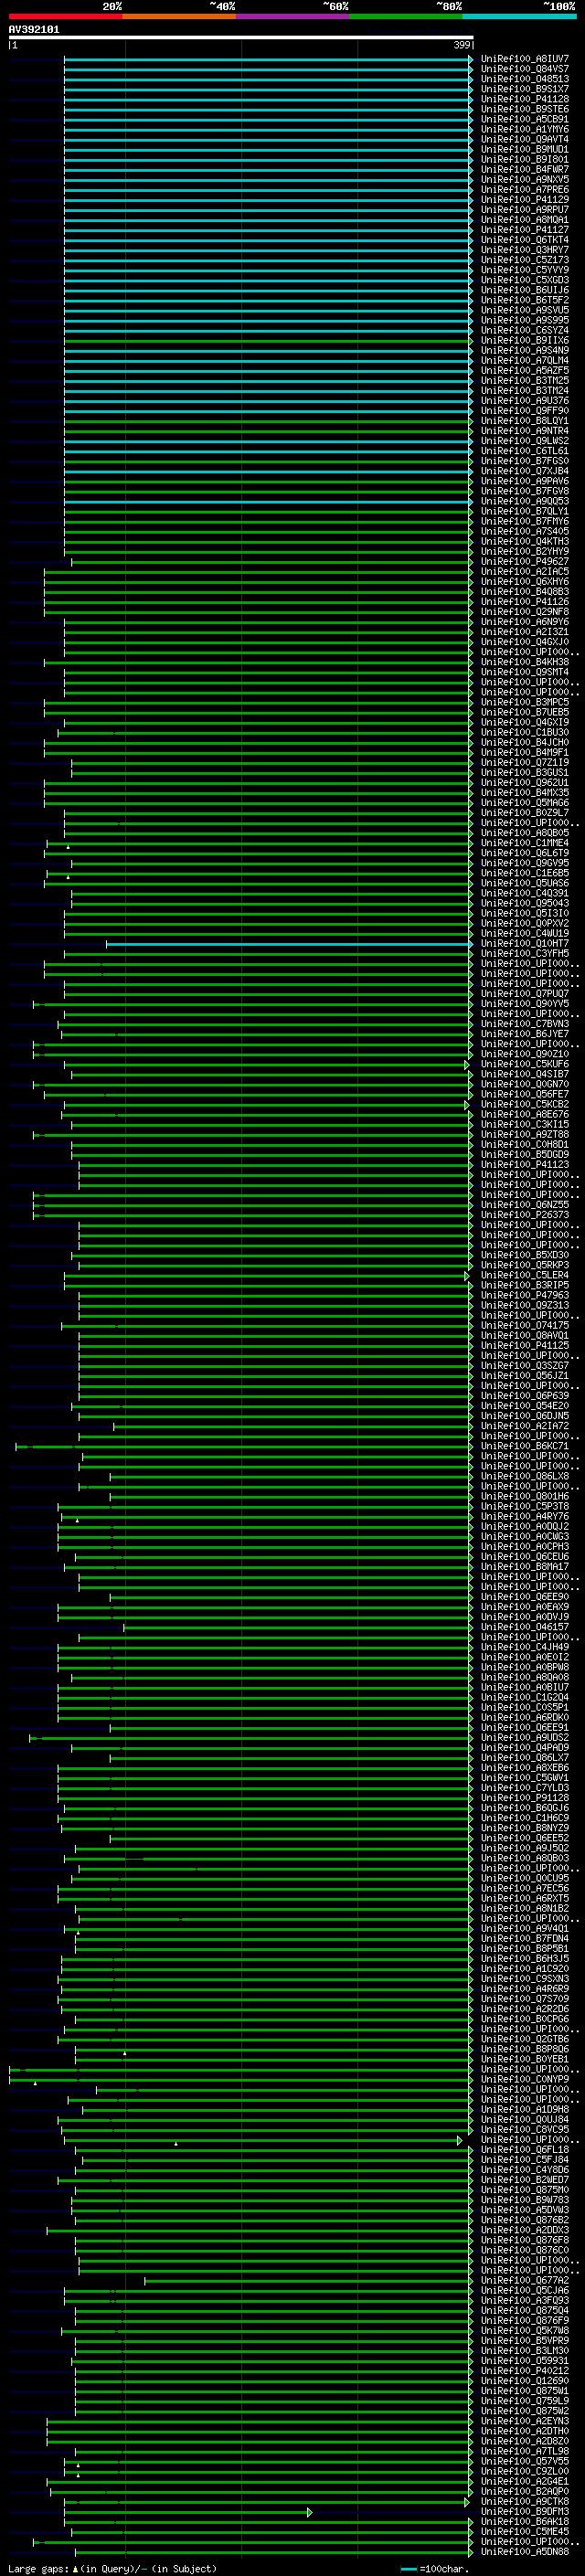The height and width of the screenshot is (2576, 585).
Task: Open hit UniRef100_A8IUV7
Action: point(525,59)
